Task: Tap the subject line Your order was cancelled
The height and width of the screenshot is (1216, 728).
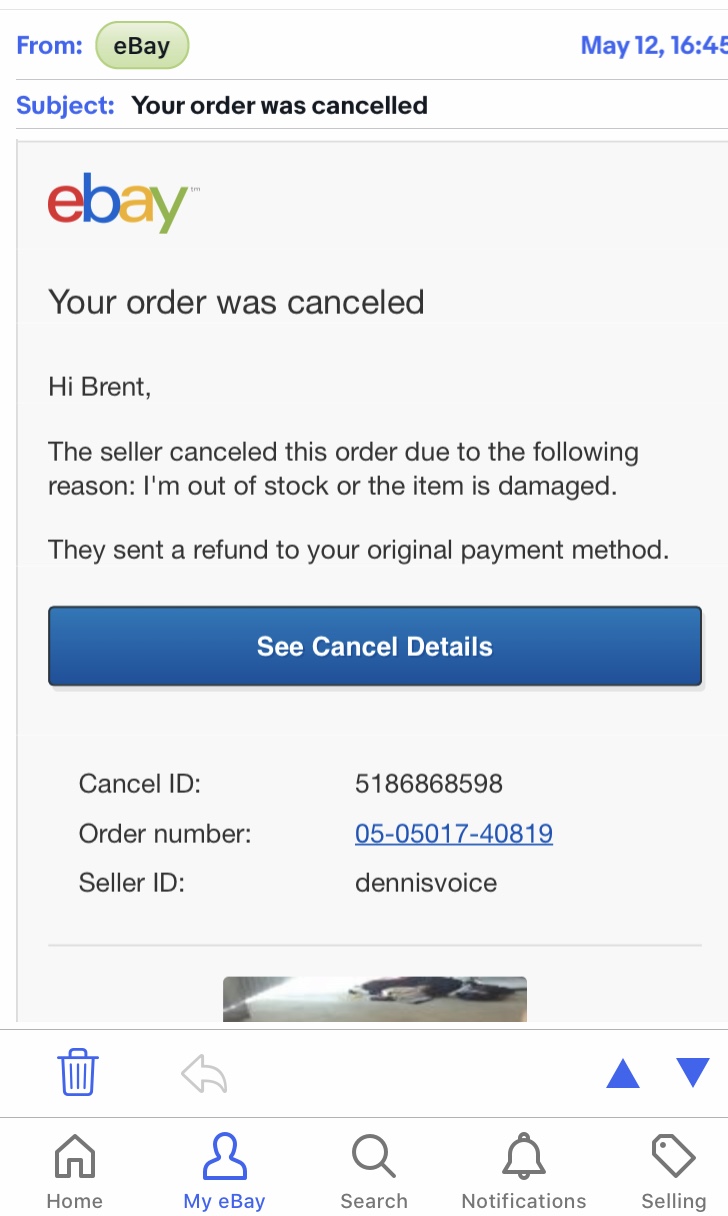Action: [x=280, y=105]
